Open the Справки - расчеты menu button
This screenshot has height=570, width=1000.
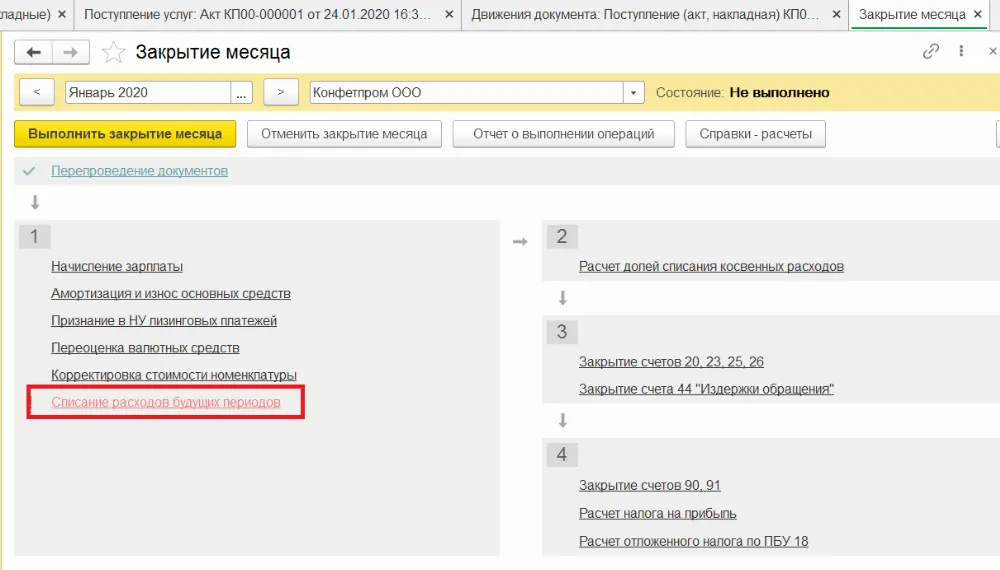(x=755, y=134)
